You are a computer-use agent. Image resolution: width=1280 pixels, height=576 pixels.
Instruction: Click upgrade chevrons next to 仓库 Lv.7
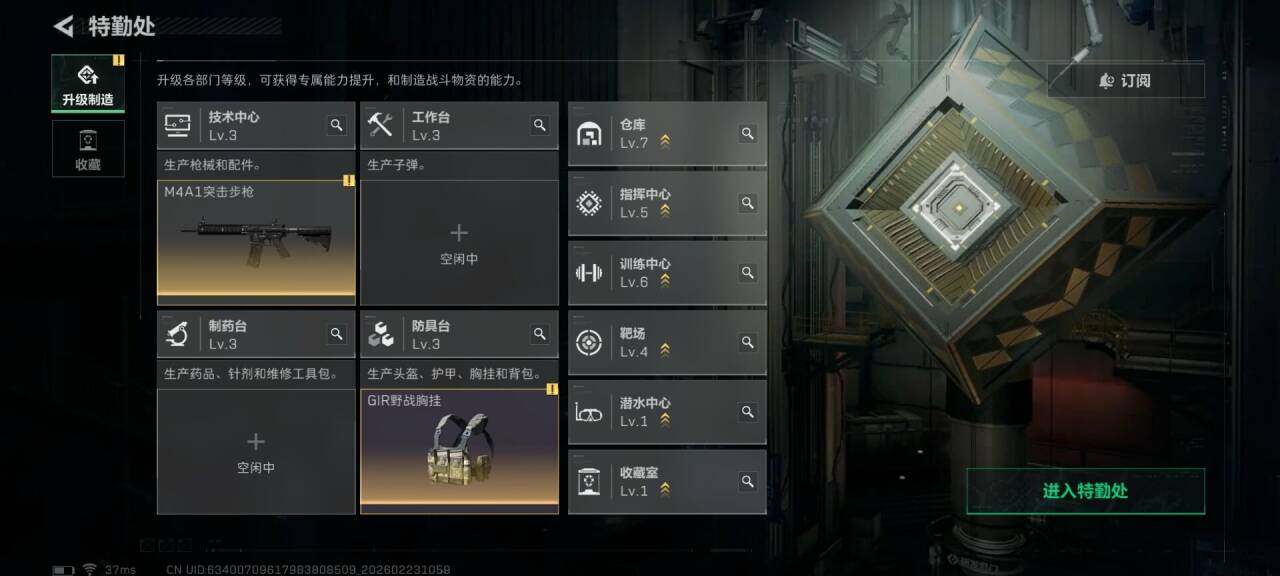[665, 142]
